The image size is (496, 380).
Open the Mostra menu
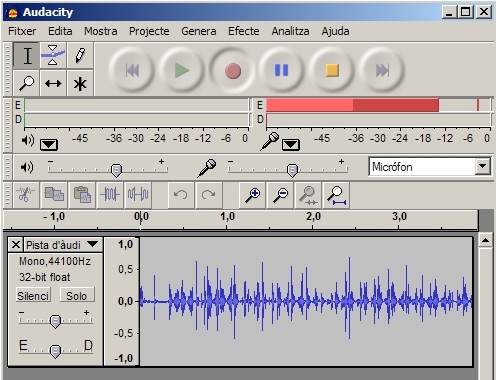click(101, 31)
